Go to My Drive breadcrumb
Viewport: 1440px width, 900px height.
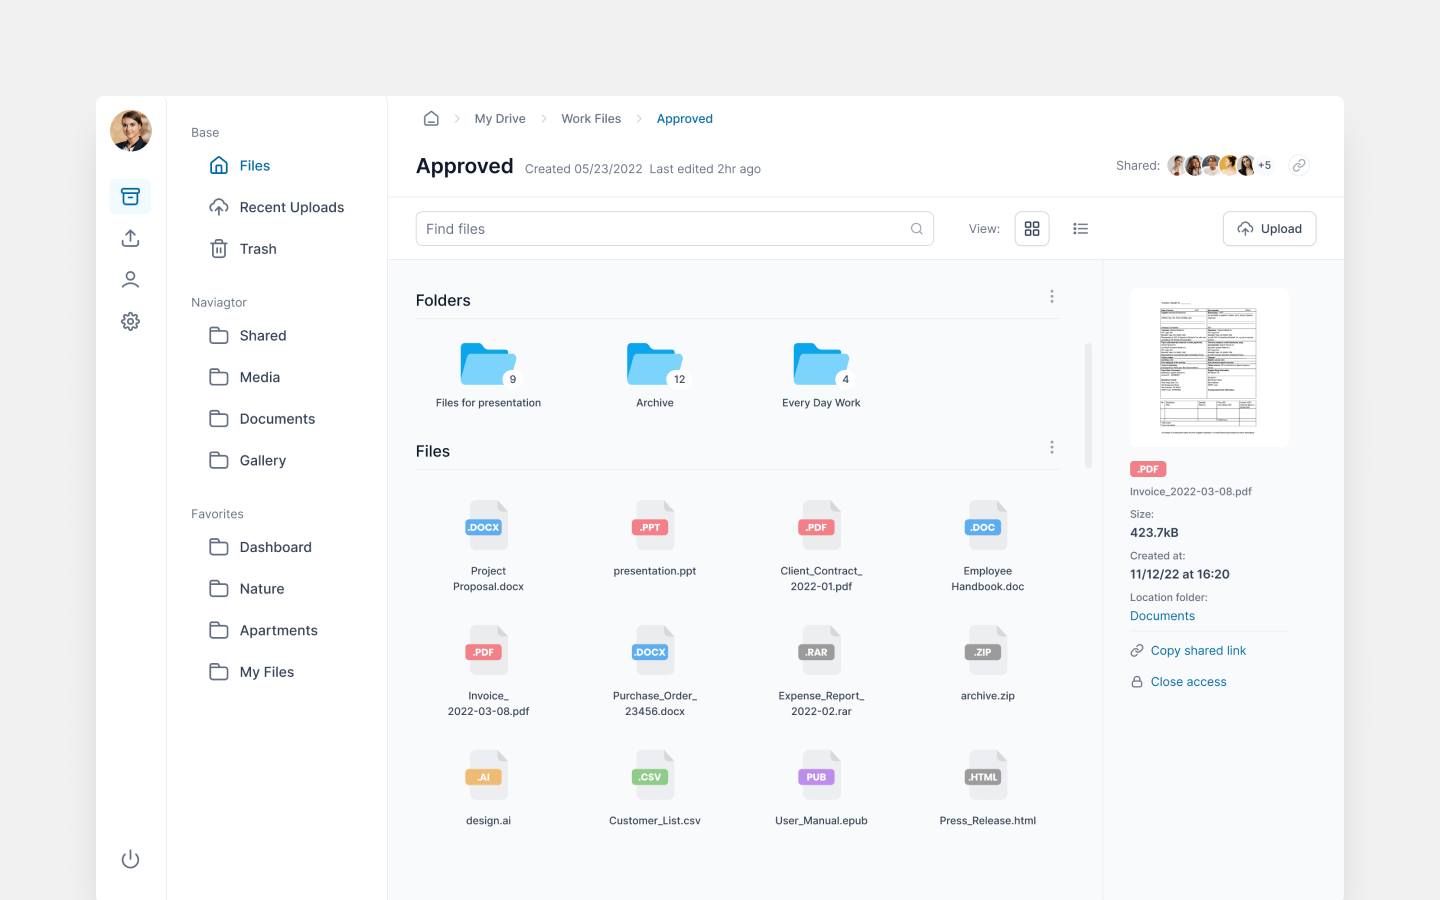click(500, 118)
